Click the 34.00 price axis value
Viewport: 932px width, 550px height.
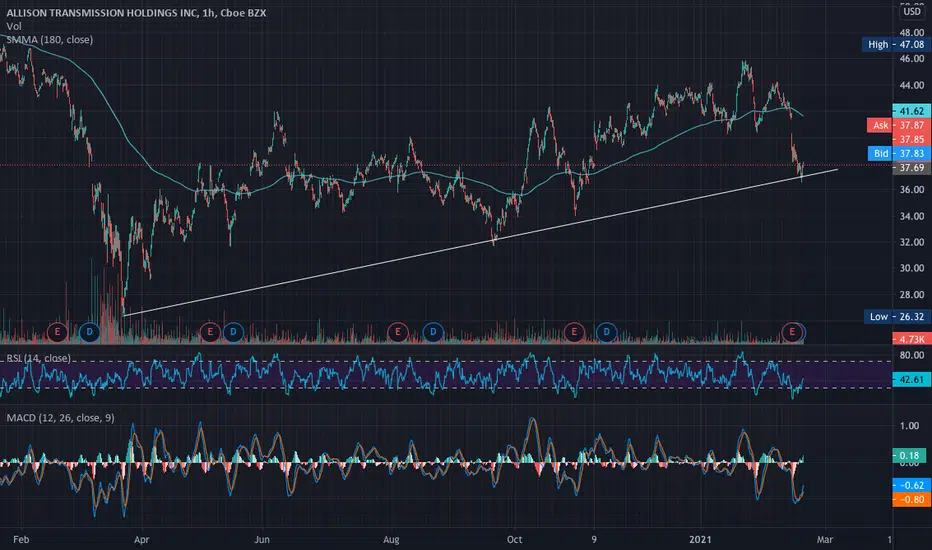pyautogui.click(x=912, y=216)
